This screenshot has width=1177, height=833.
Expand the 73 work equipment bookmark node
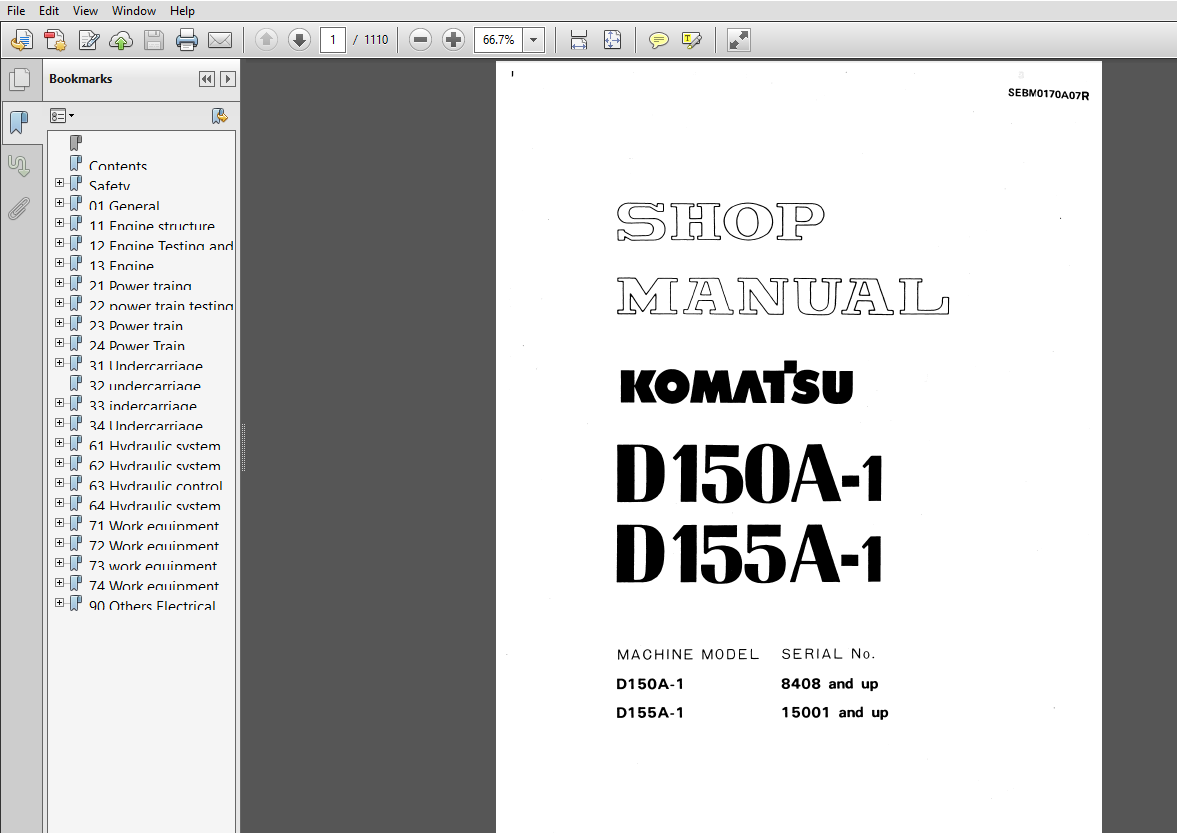click(x=59, y=563)
